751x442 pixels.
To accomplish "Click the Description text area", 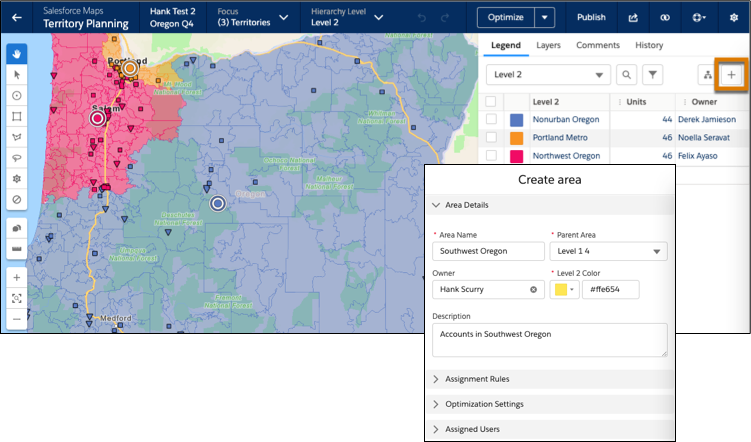I will point(550,340).
